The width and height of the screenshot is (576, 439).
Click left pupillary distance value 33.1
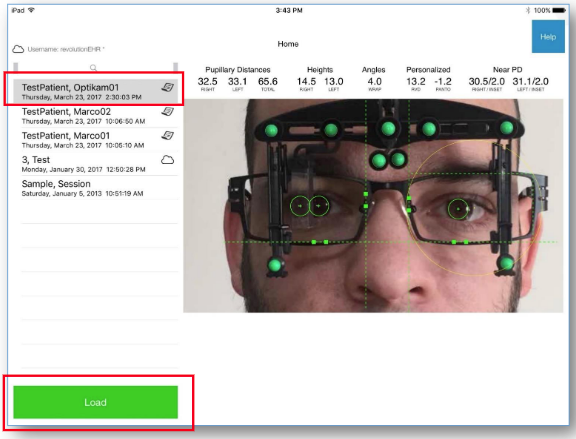(x=237, y=82)
